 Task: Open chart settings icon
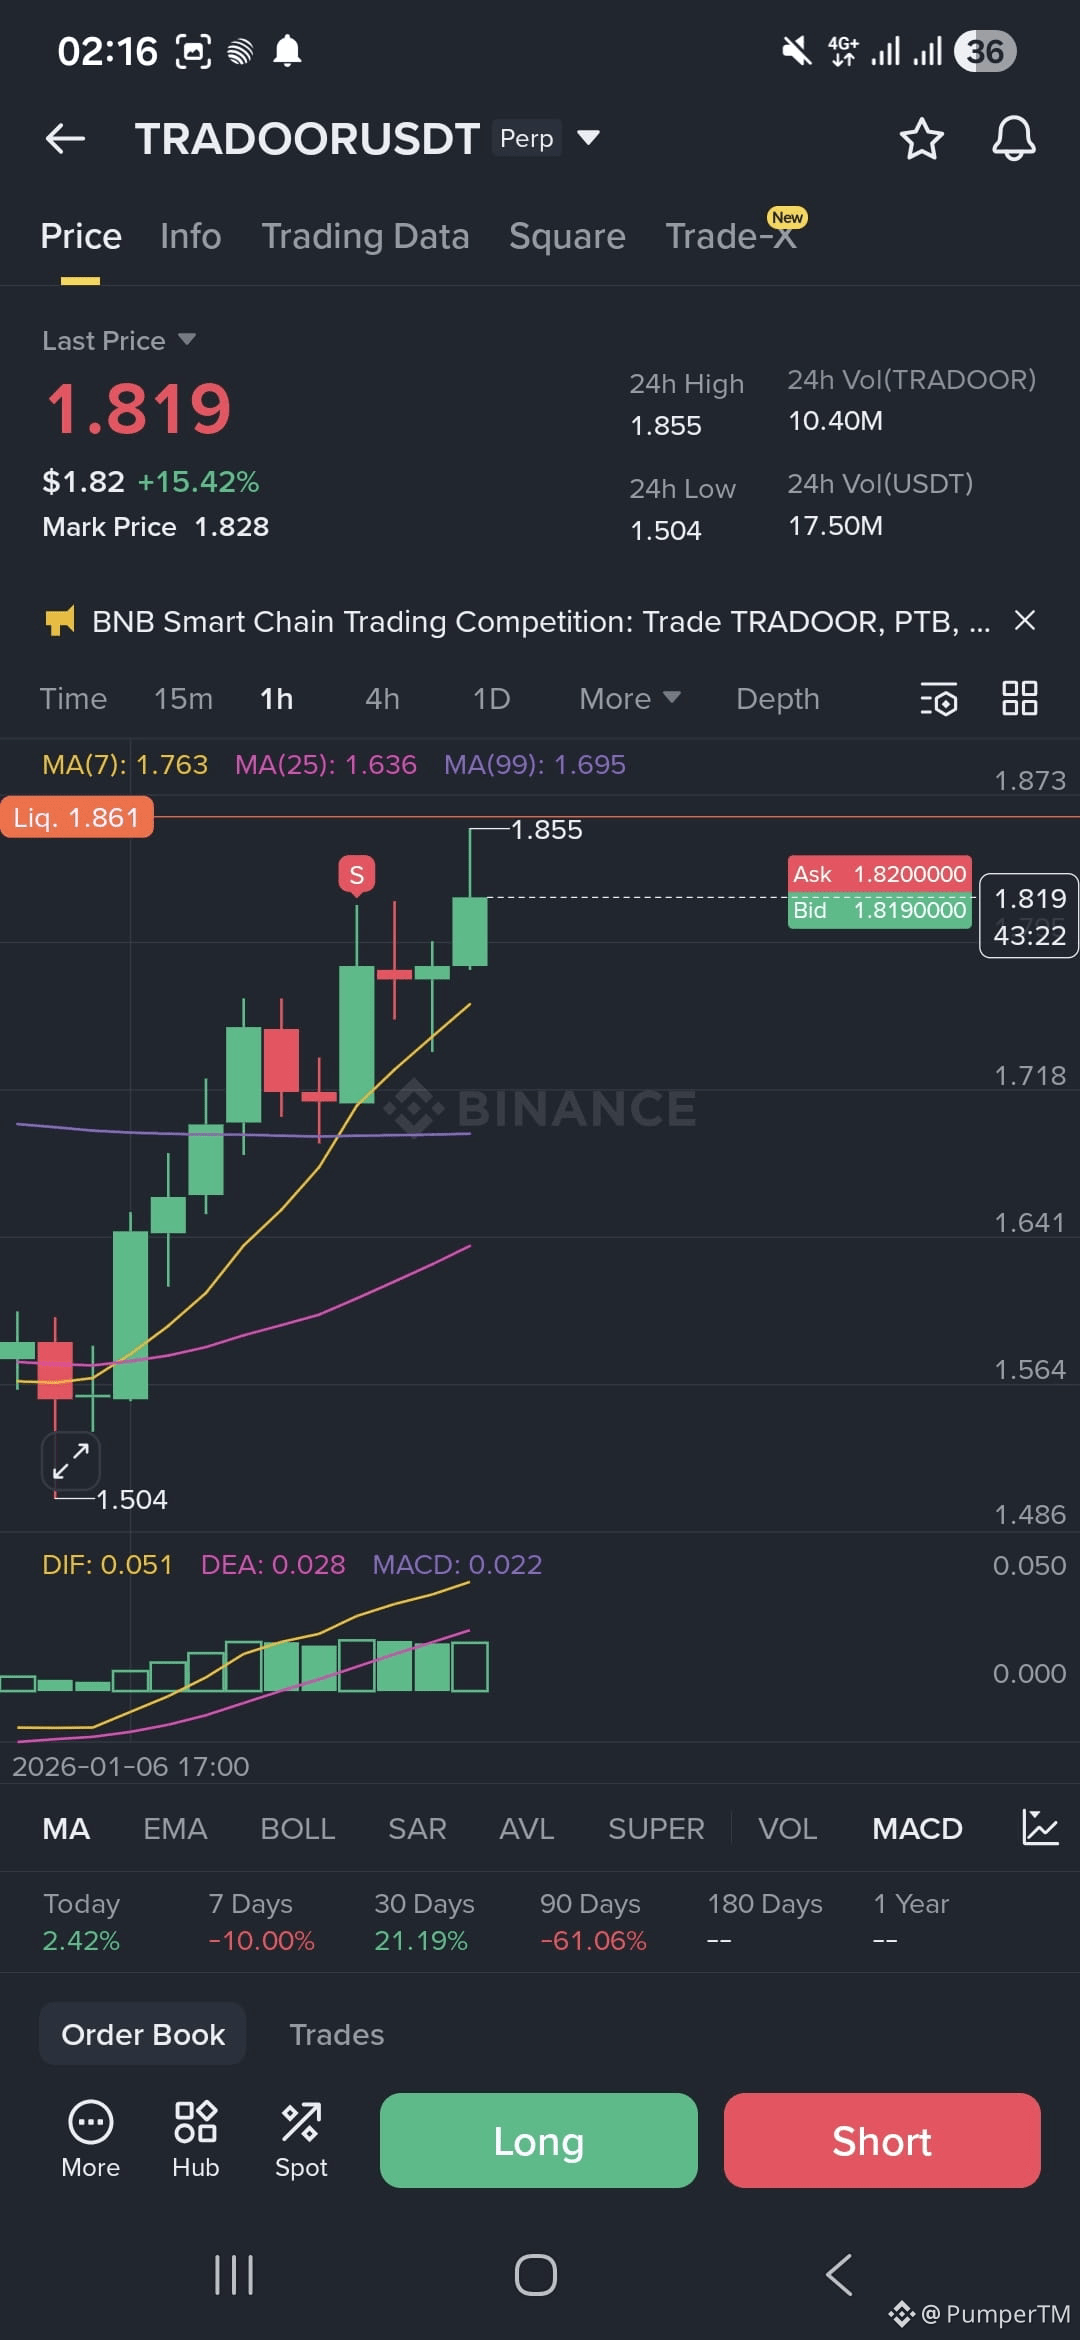point(939,698)
